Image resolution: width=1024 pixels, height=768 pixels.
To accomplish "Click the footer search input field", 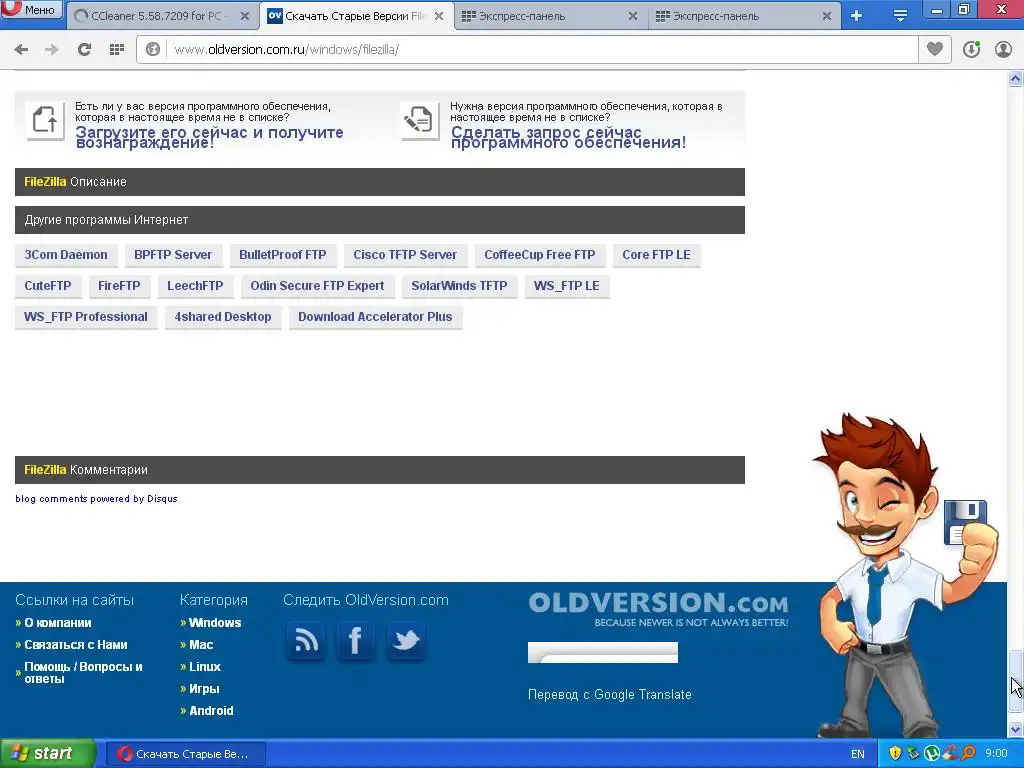I will click(603, 652).
